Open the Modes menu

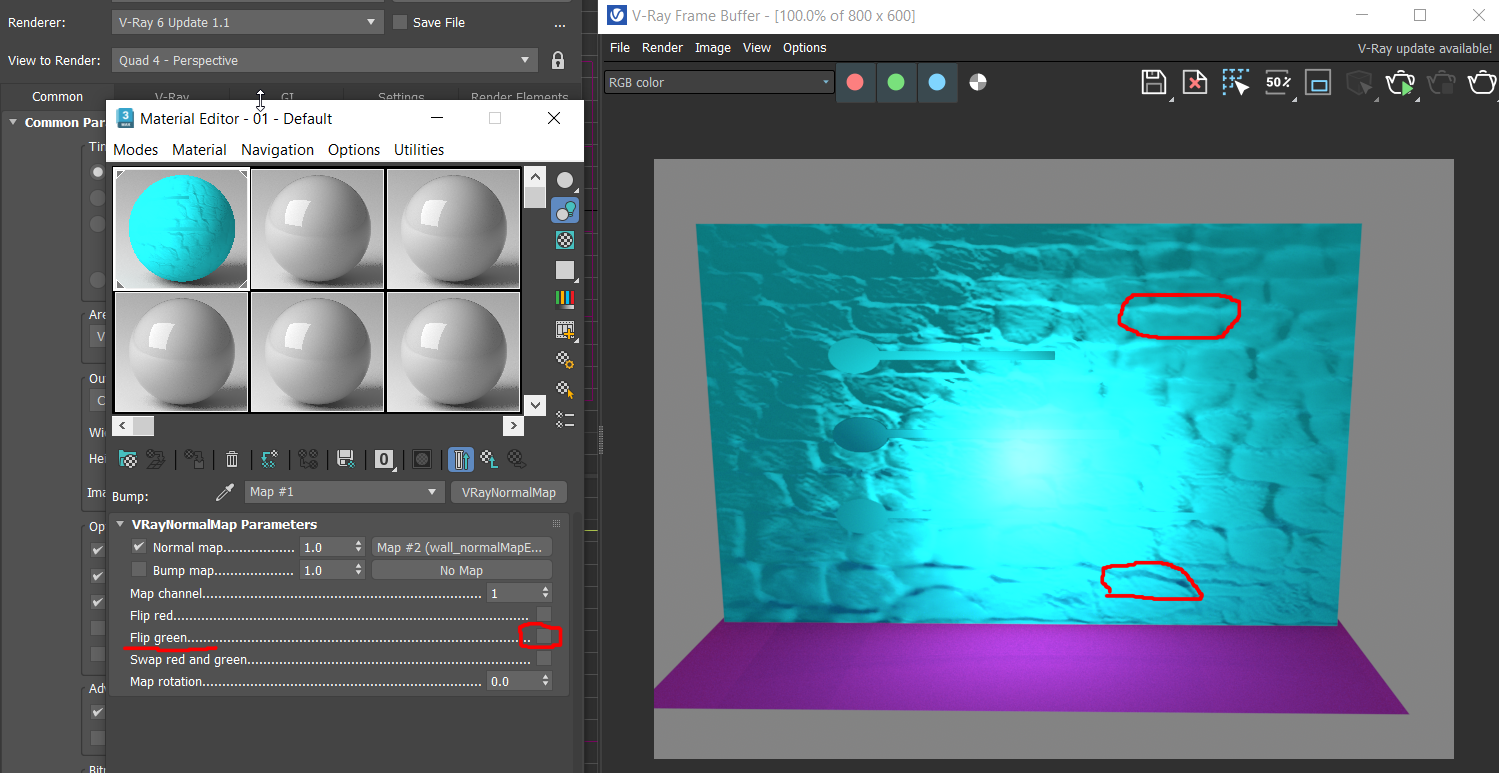[136, 150]
